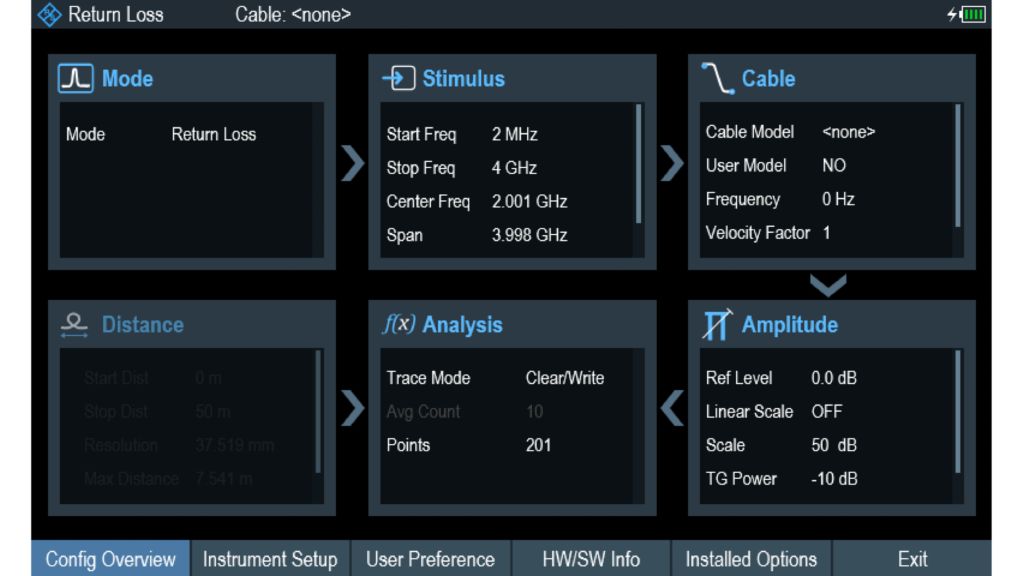Viewport: 1024px width, 576px height.
Task: Switch to the Instrument Setup tab
Action: click(270, 559)
